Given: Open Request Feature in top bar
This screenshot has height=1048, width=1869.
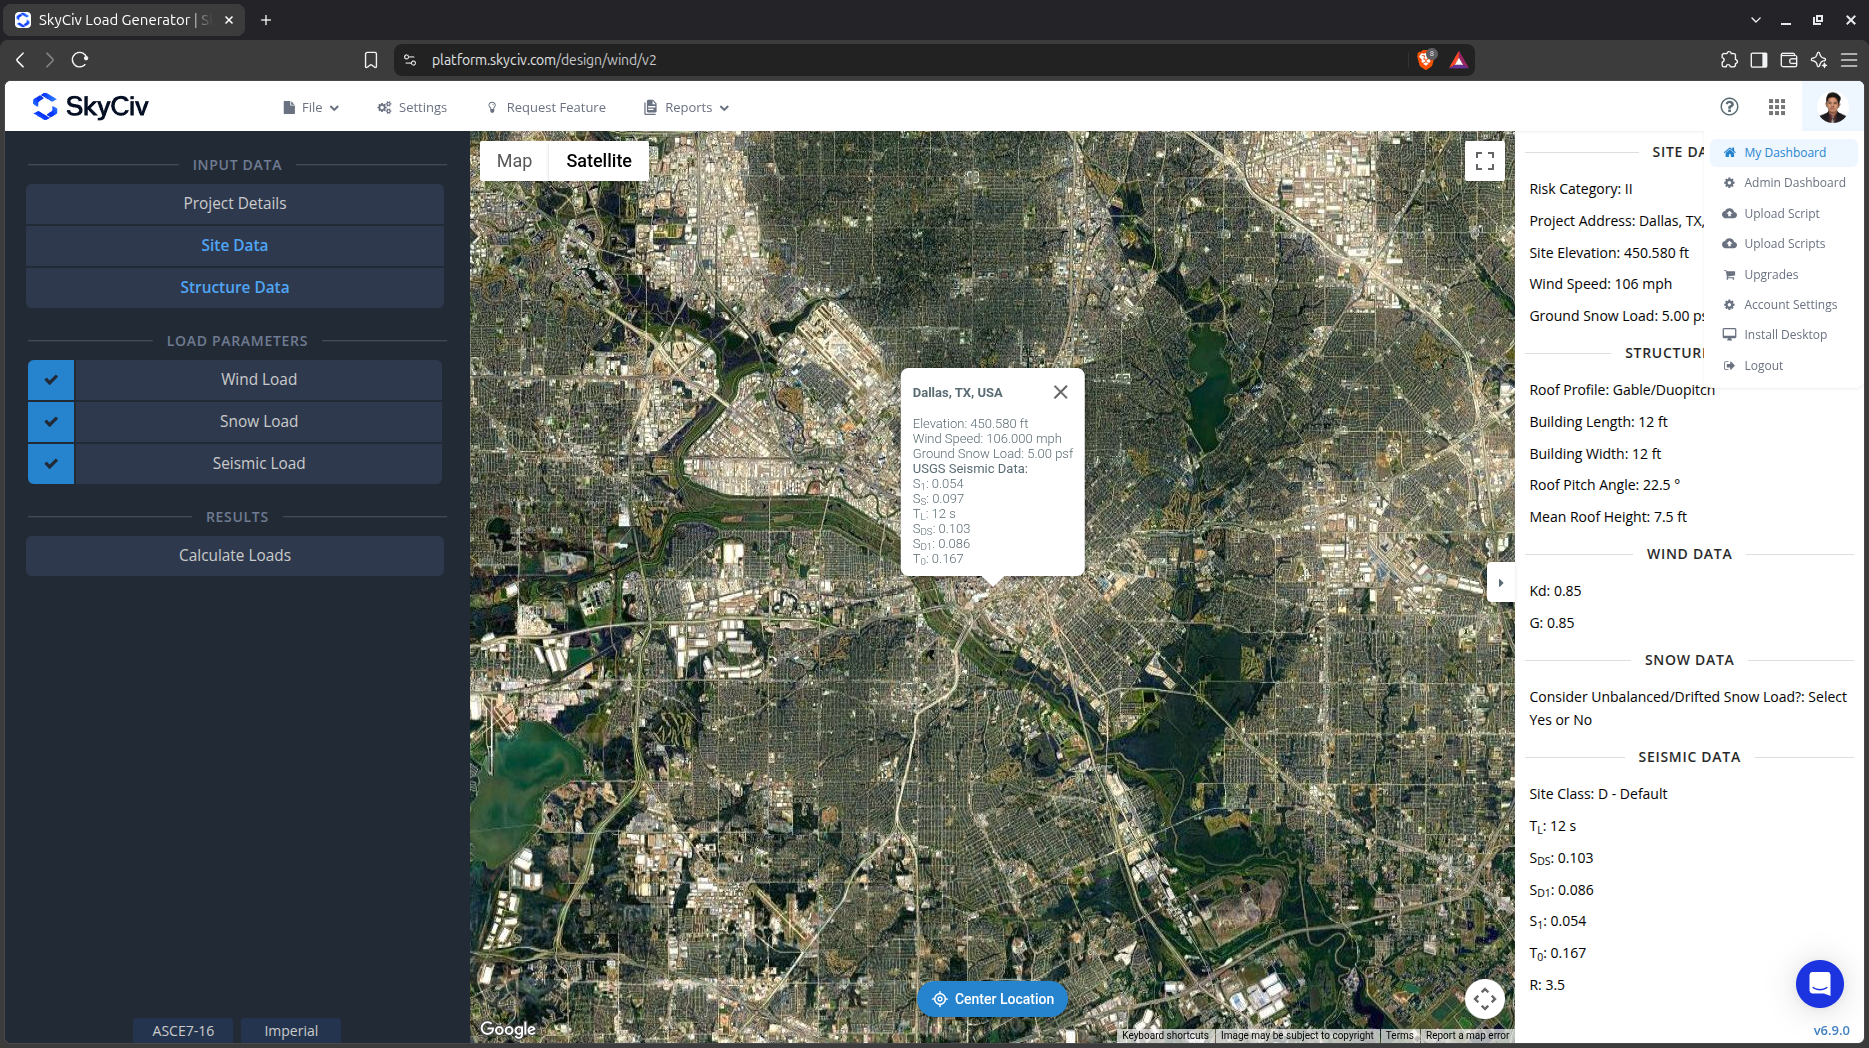Looking at the screenshot, I should pos(546,108).
